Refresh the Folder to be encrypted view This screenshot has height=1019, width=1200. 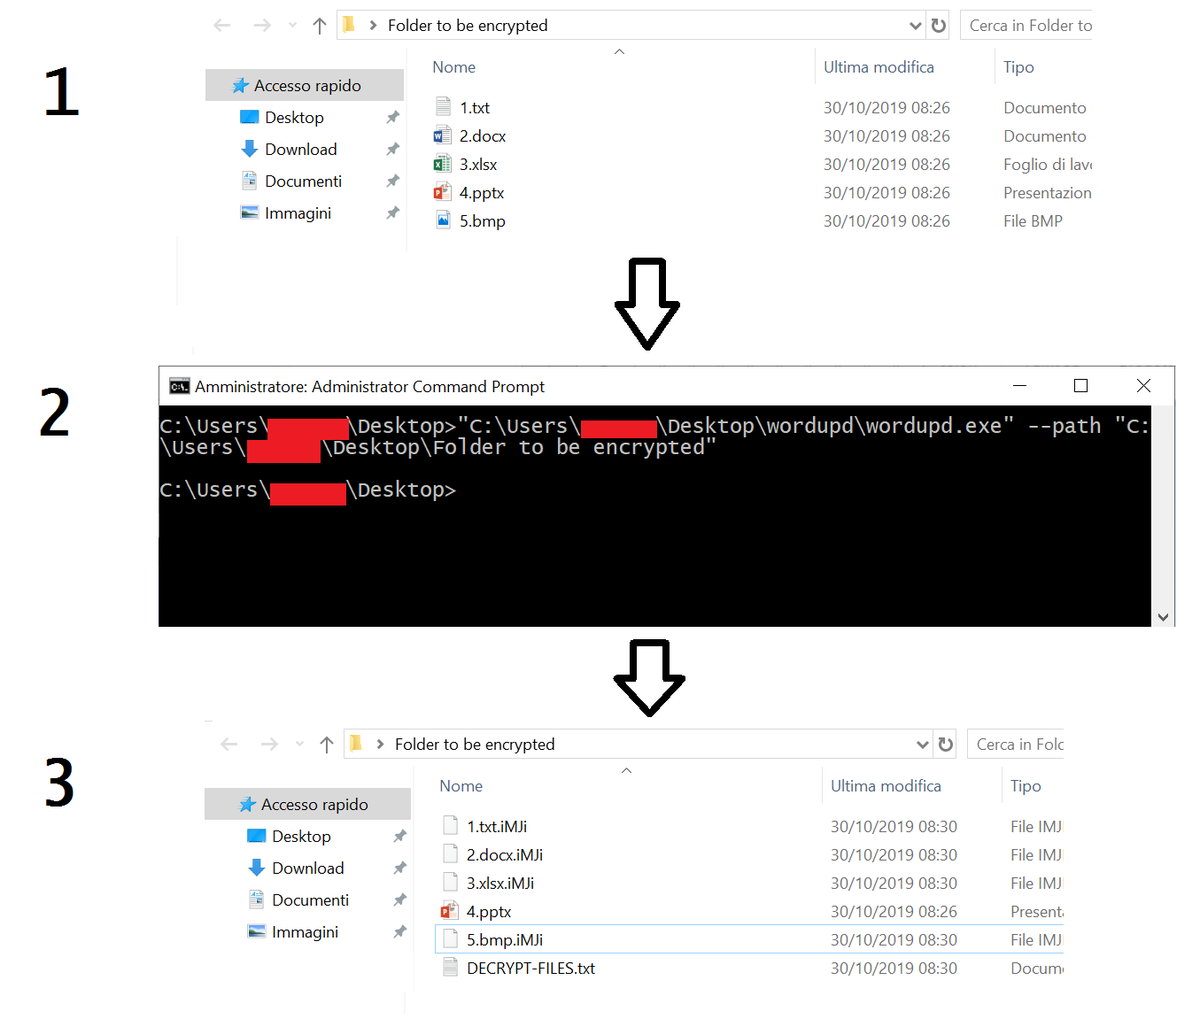pos(938,25)
